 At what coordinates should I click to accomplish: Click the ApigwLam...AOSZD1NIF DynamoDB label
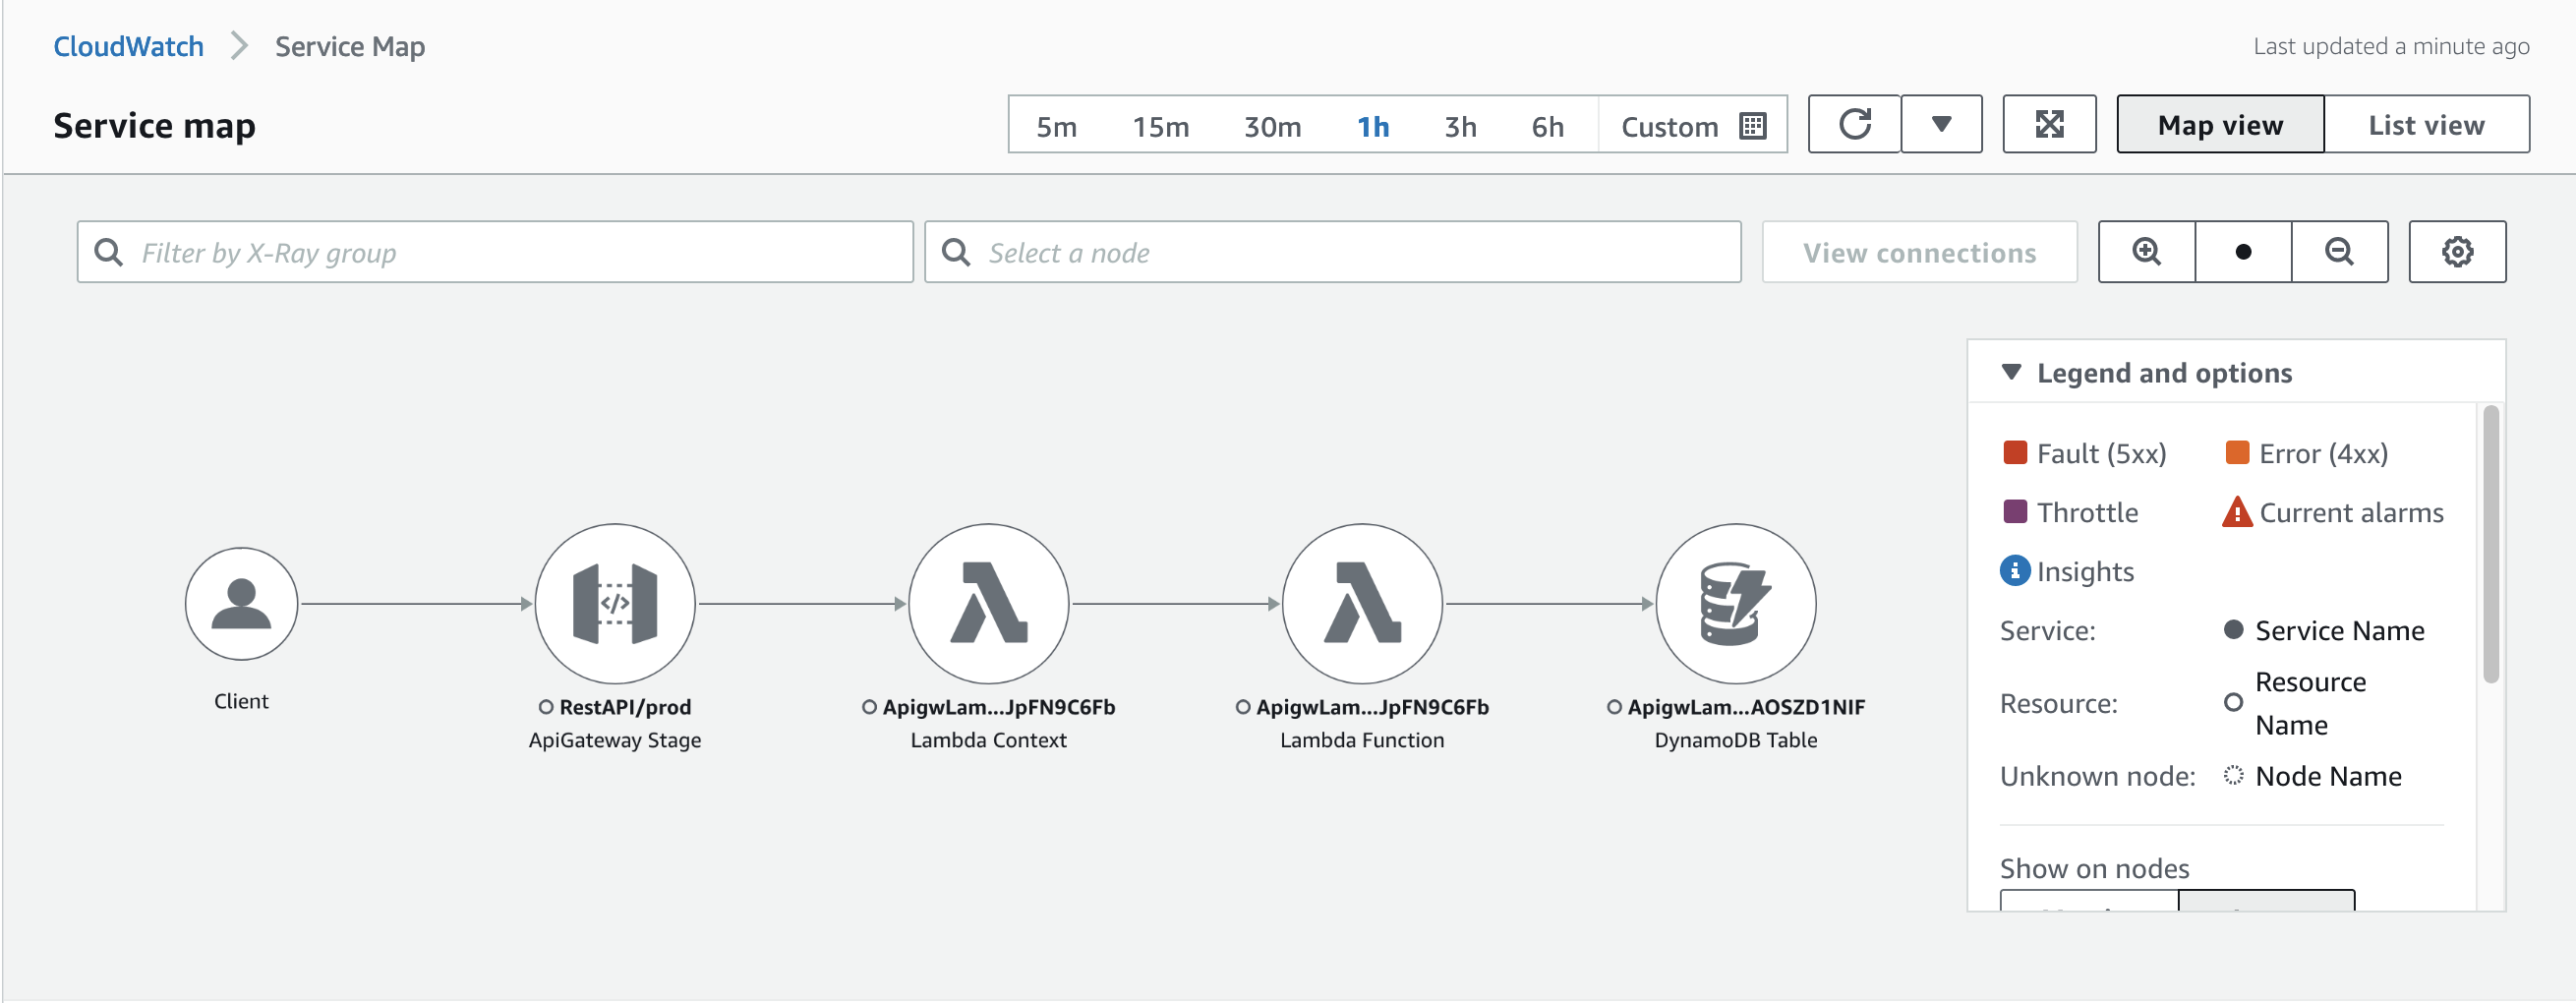(x=1746, y=707)
